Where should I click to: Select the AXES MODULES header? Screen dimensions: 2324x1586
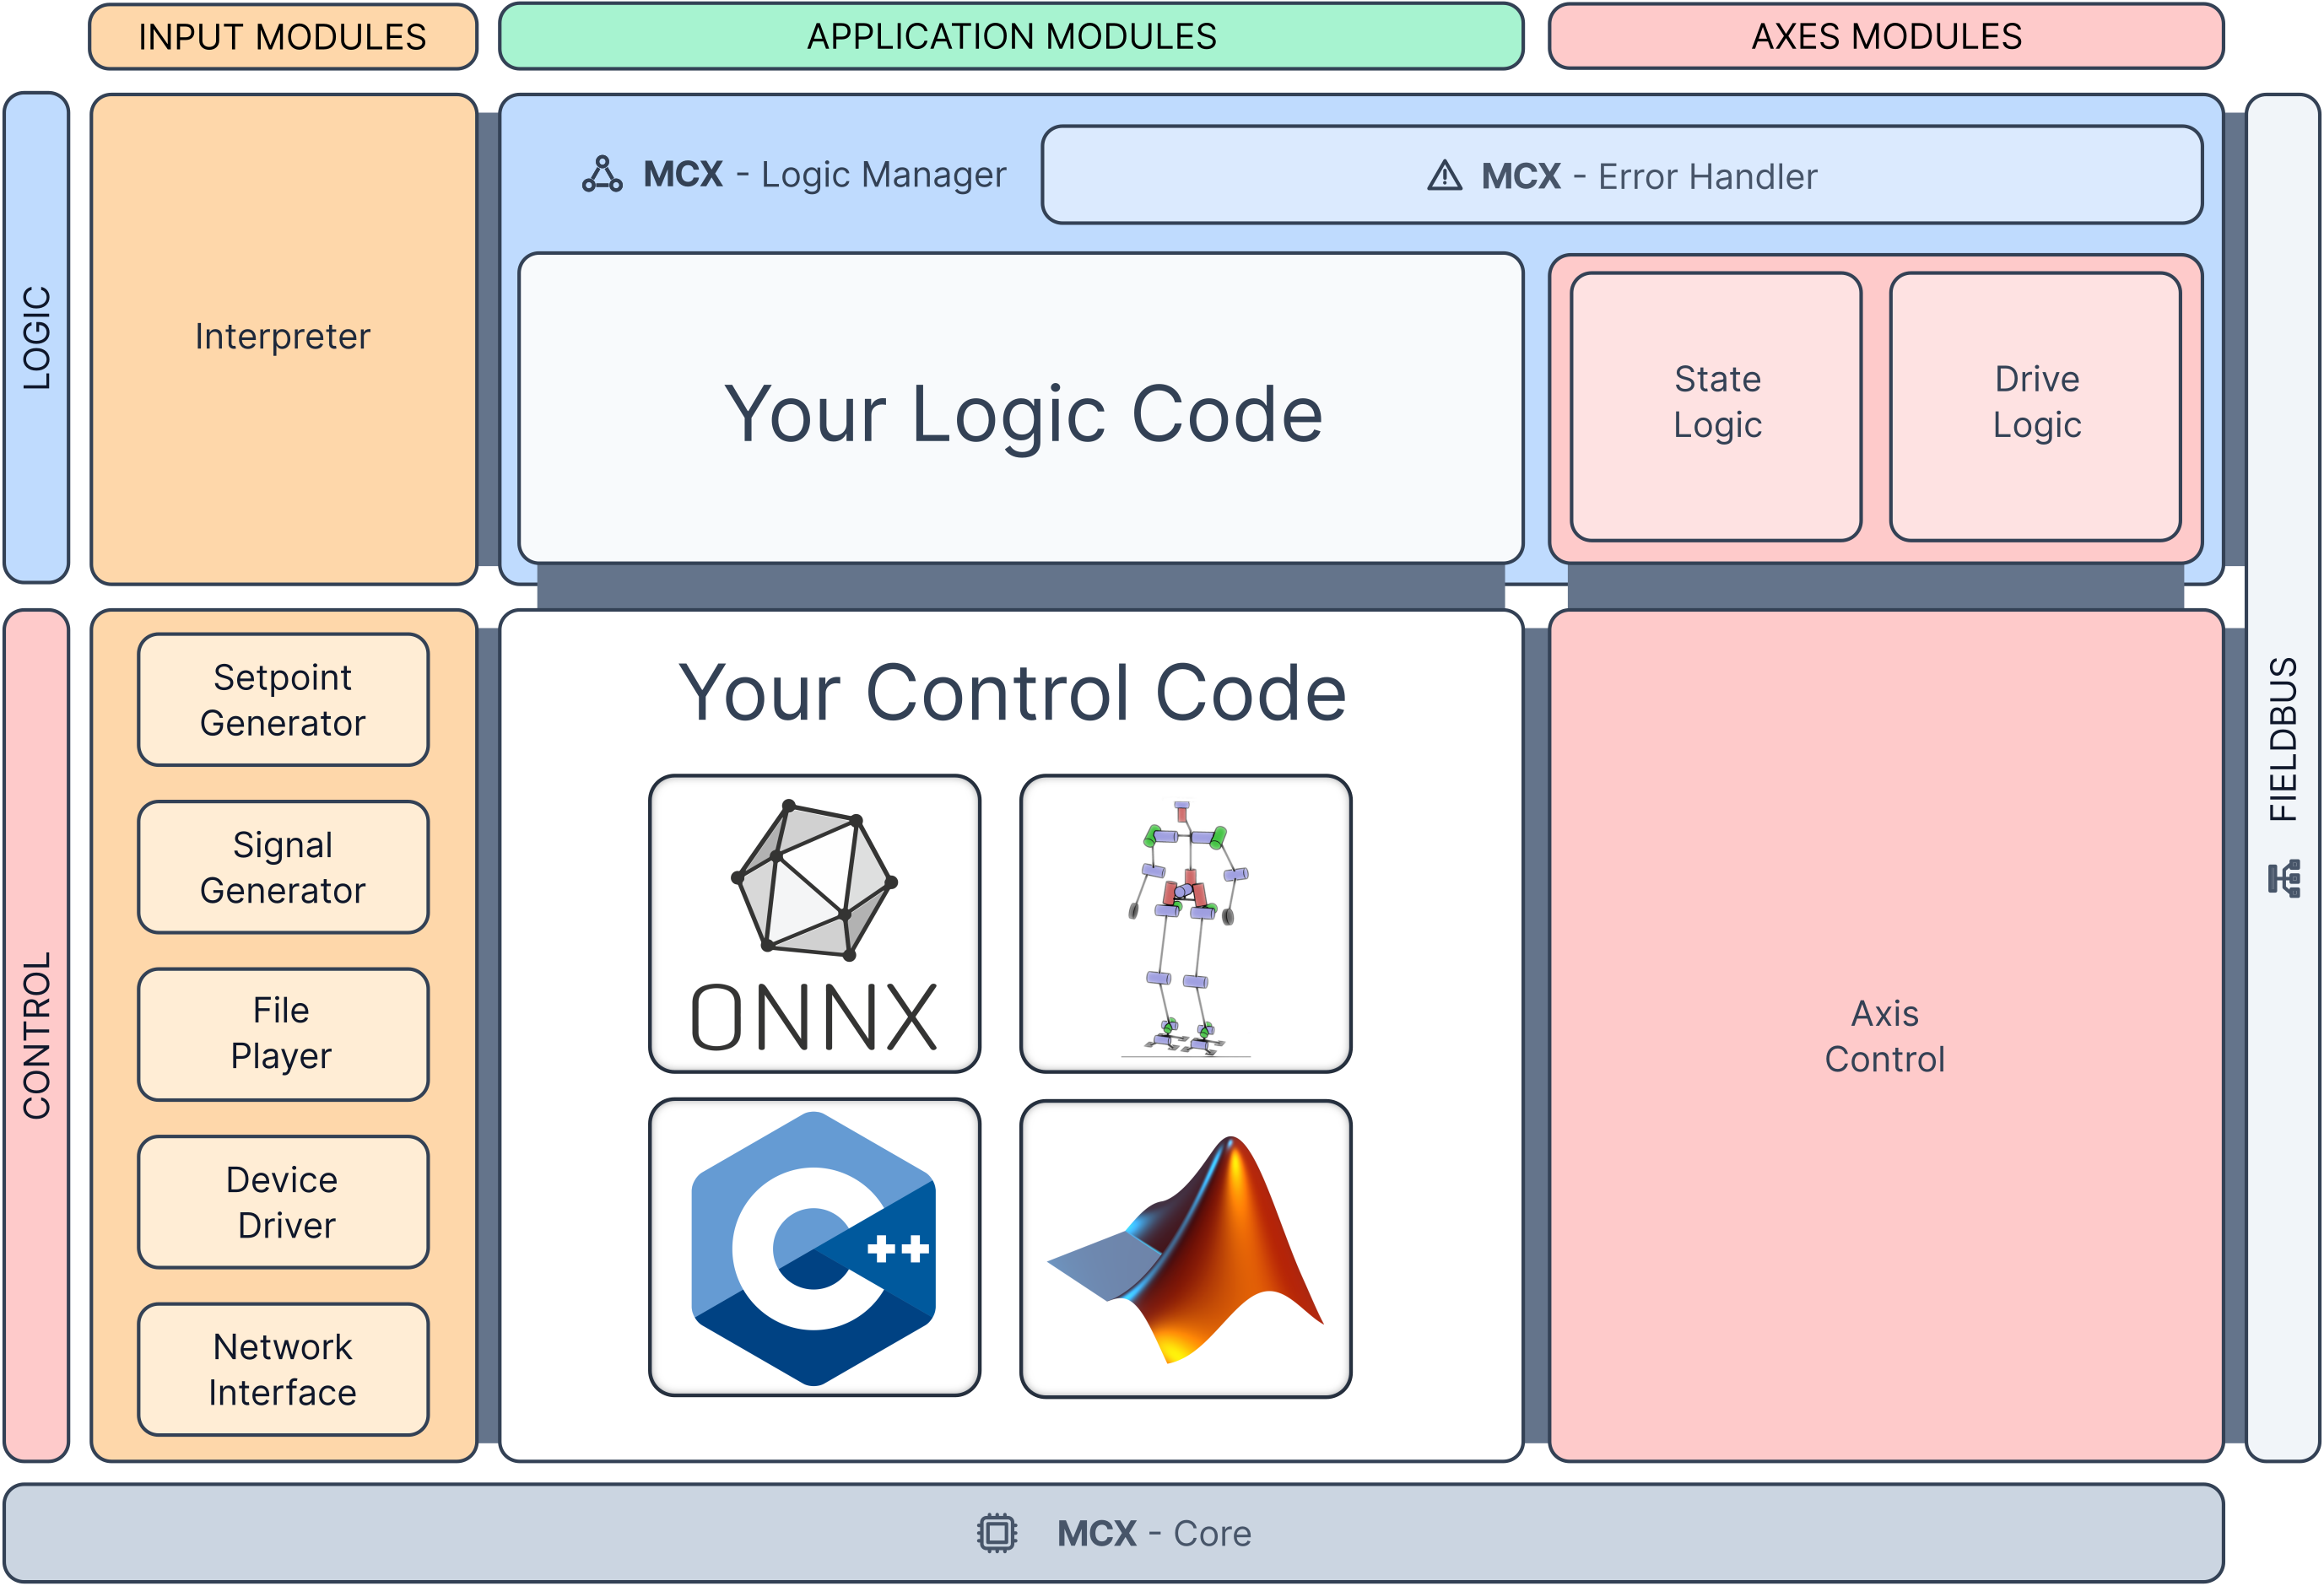click(x=1885, y=37)
